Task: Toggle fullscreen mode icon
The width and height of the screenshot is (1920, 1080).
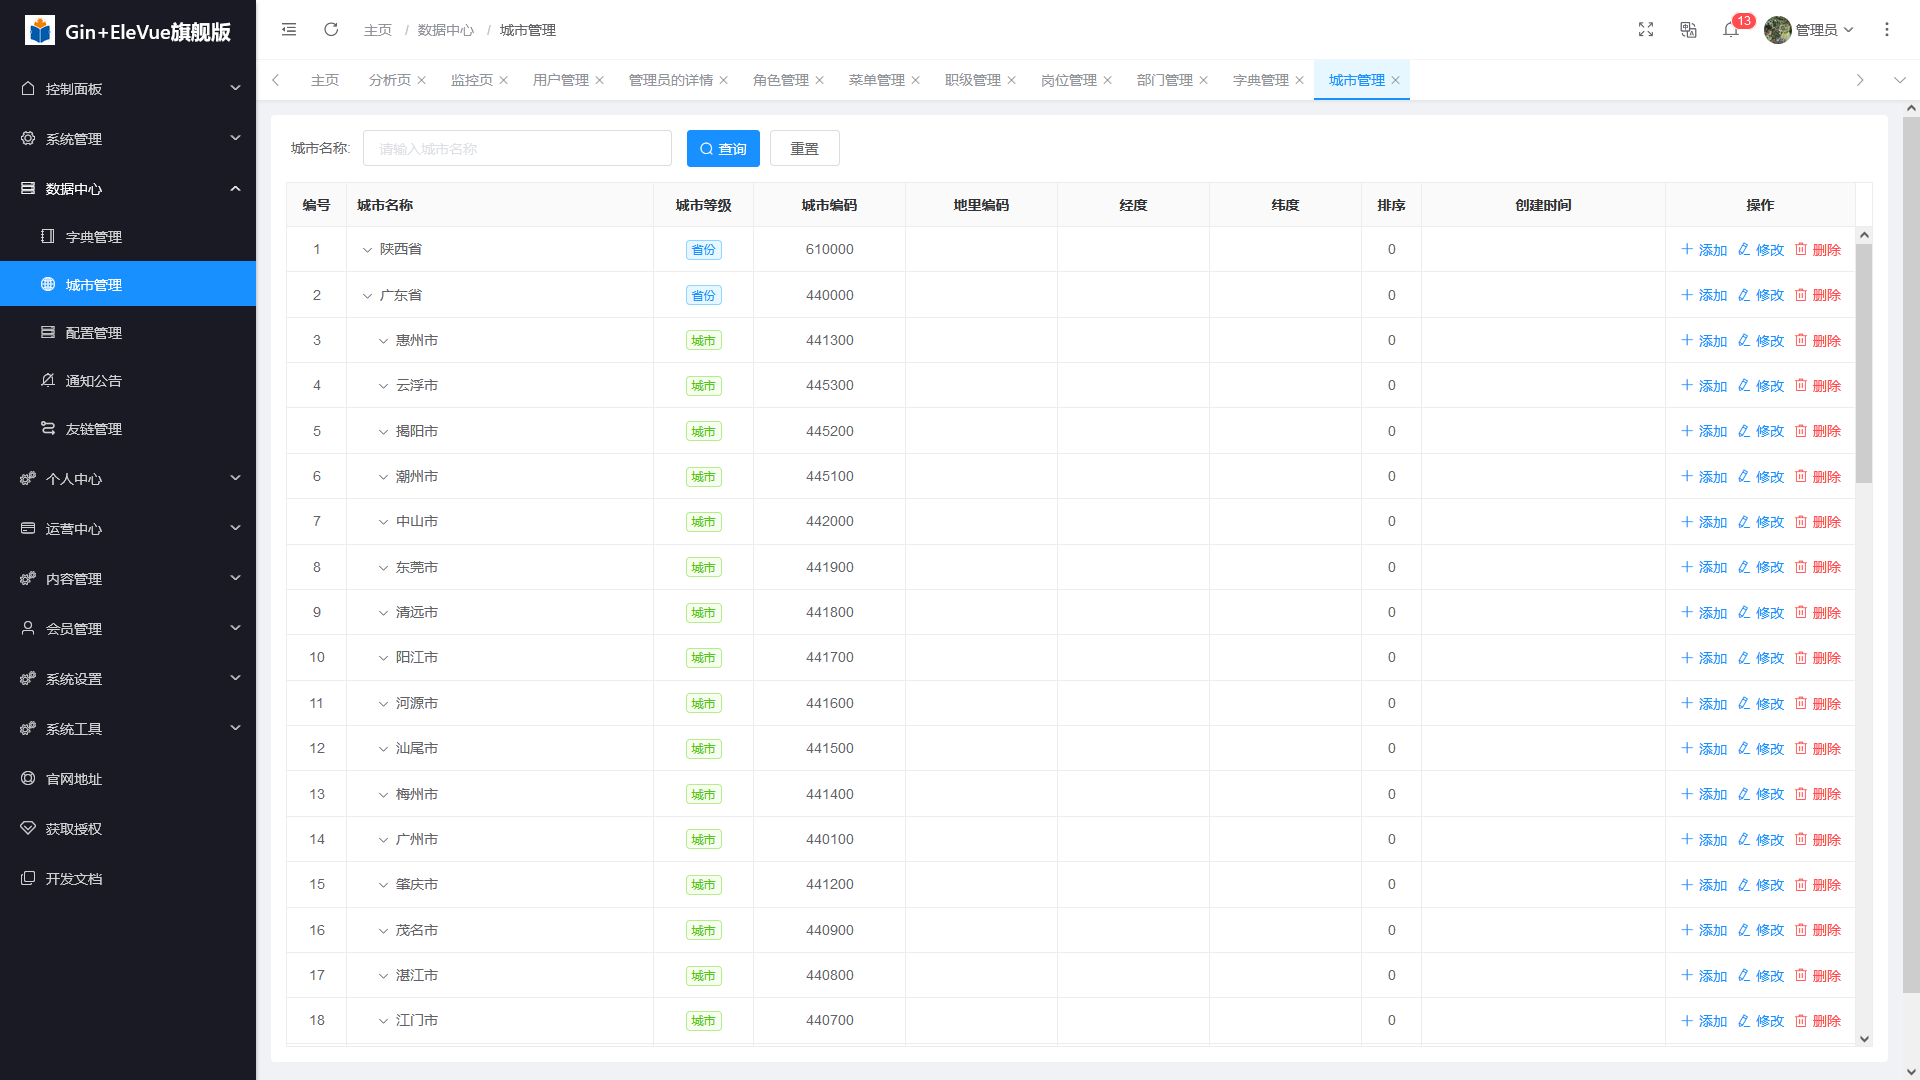Action: click(1646, 30)
